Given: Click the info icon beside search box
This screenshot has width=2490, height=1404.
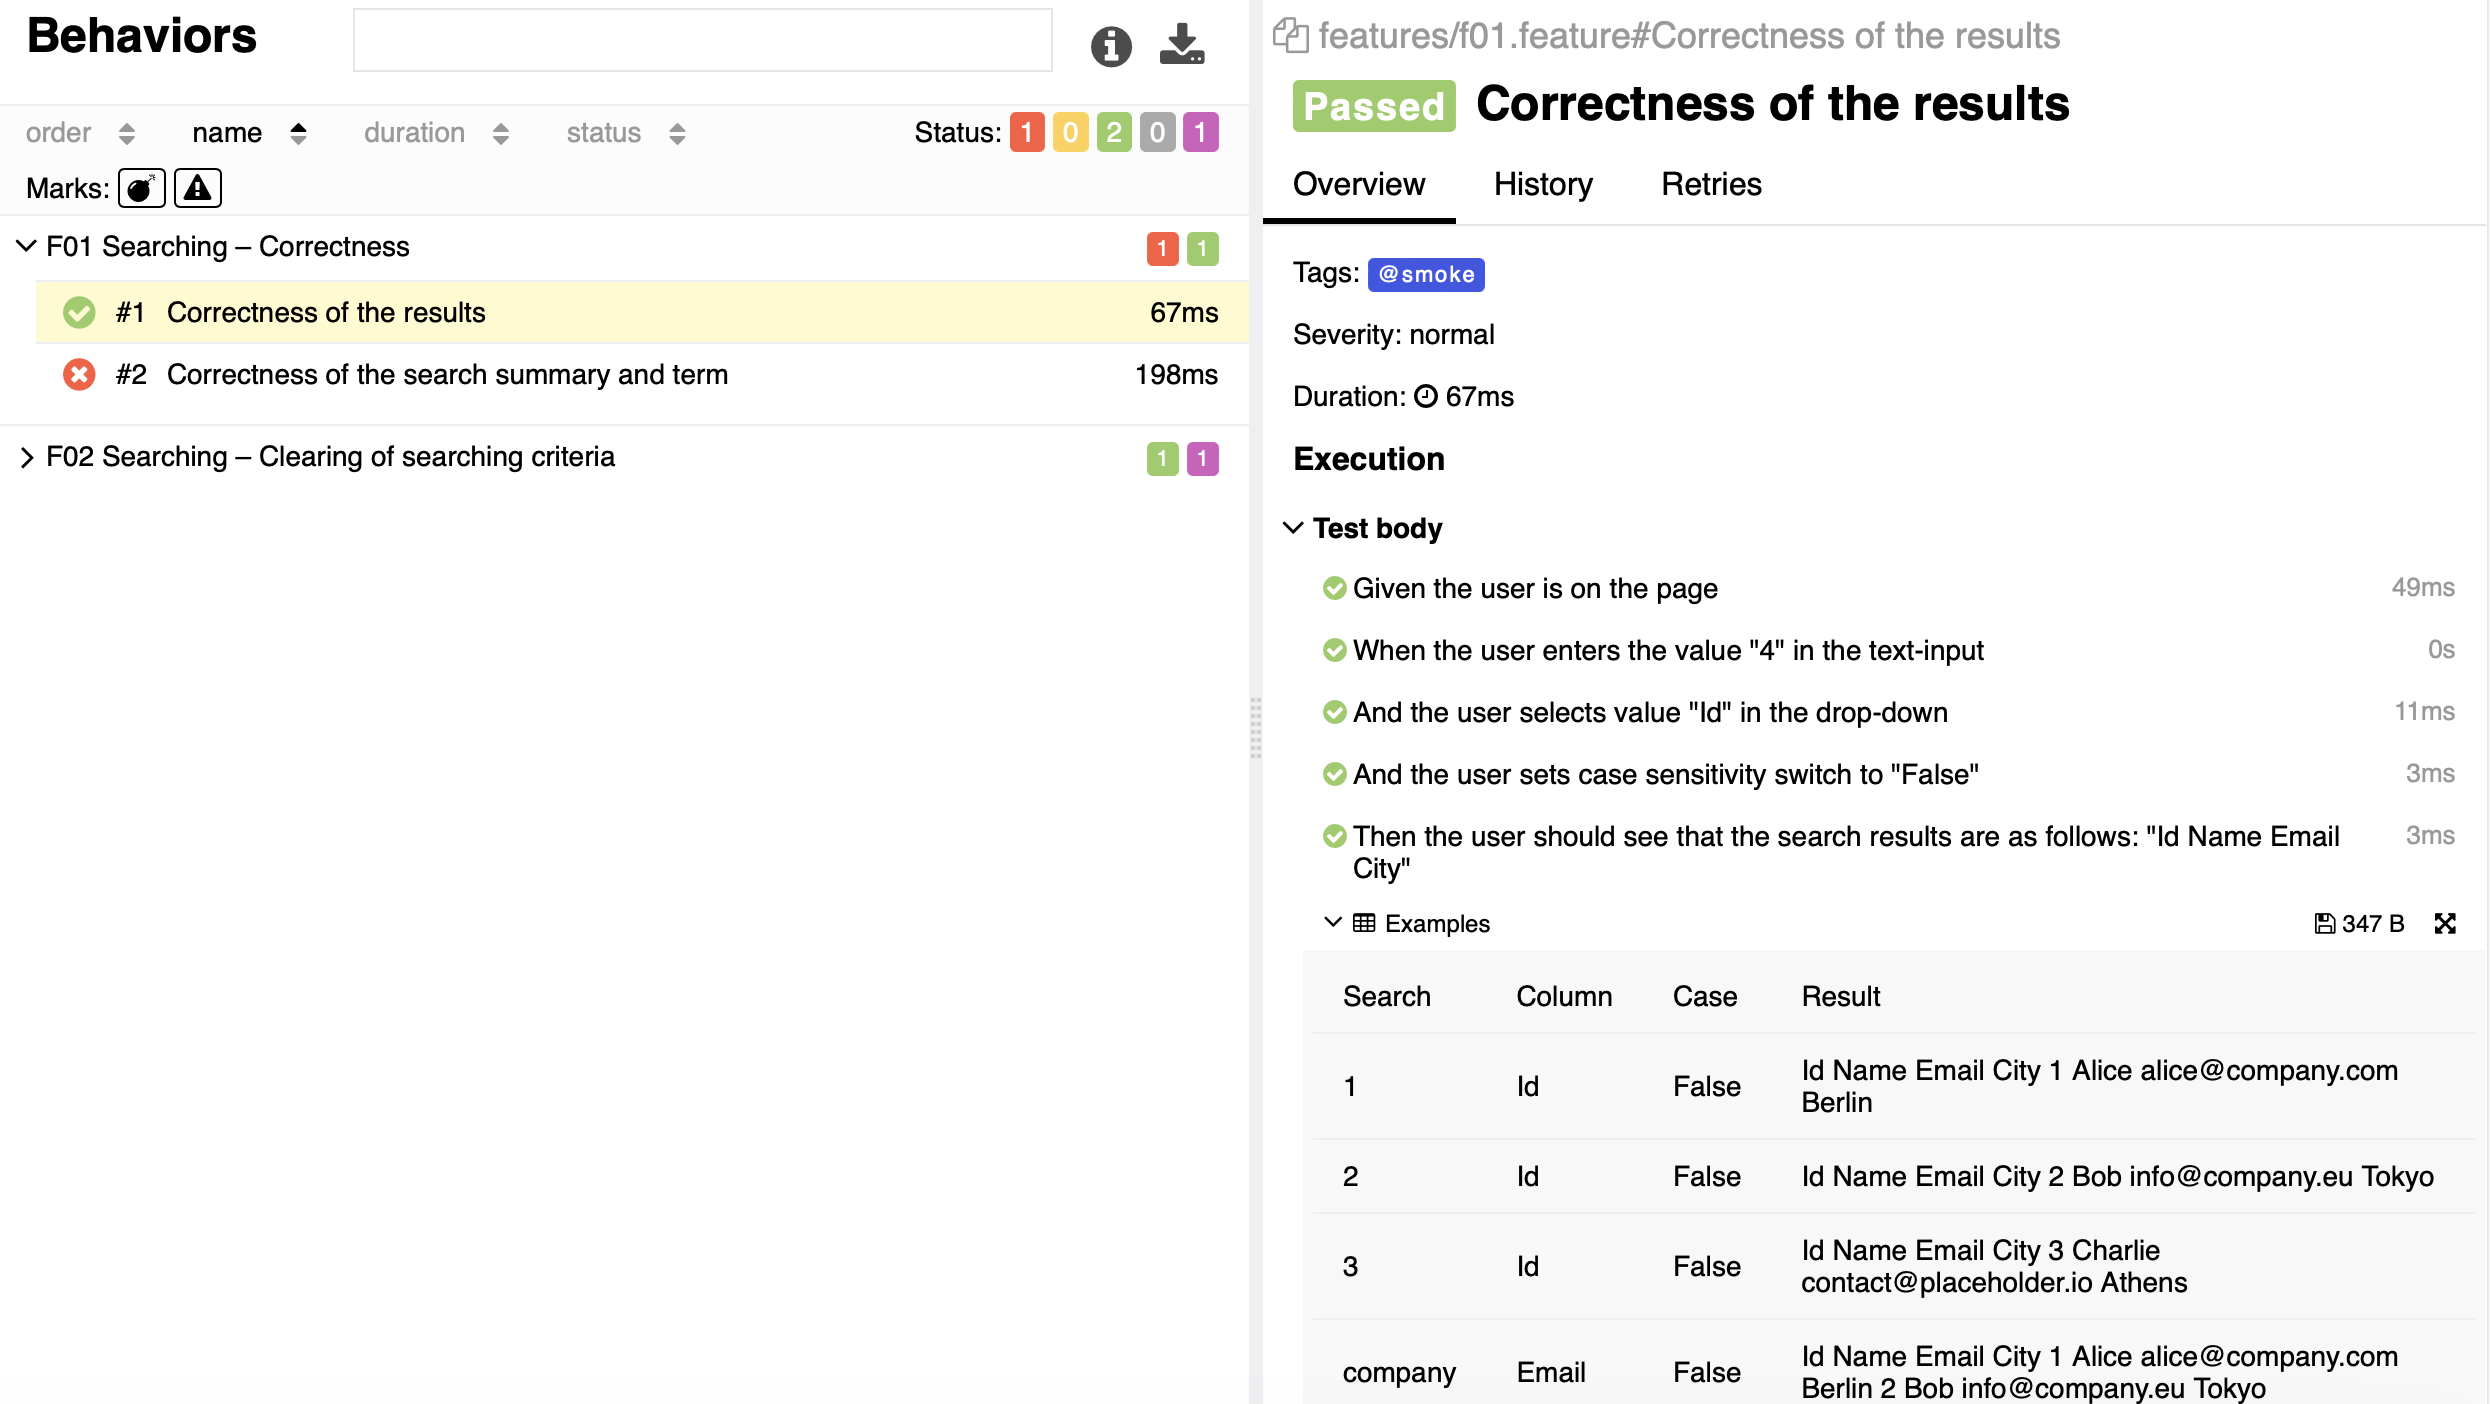Looking at the screenshot, I should (x=1110, y=45).
